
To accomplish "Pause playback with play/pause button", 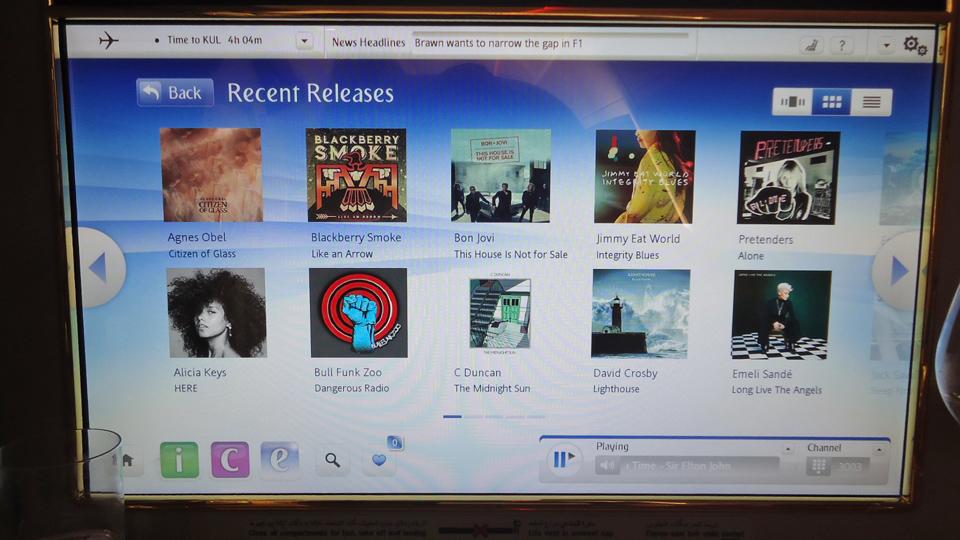I will point(563,459).
